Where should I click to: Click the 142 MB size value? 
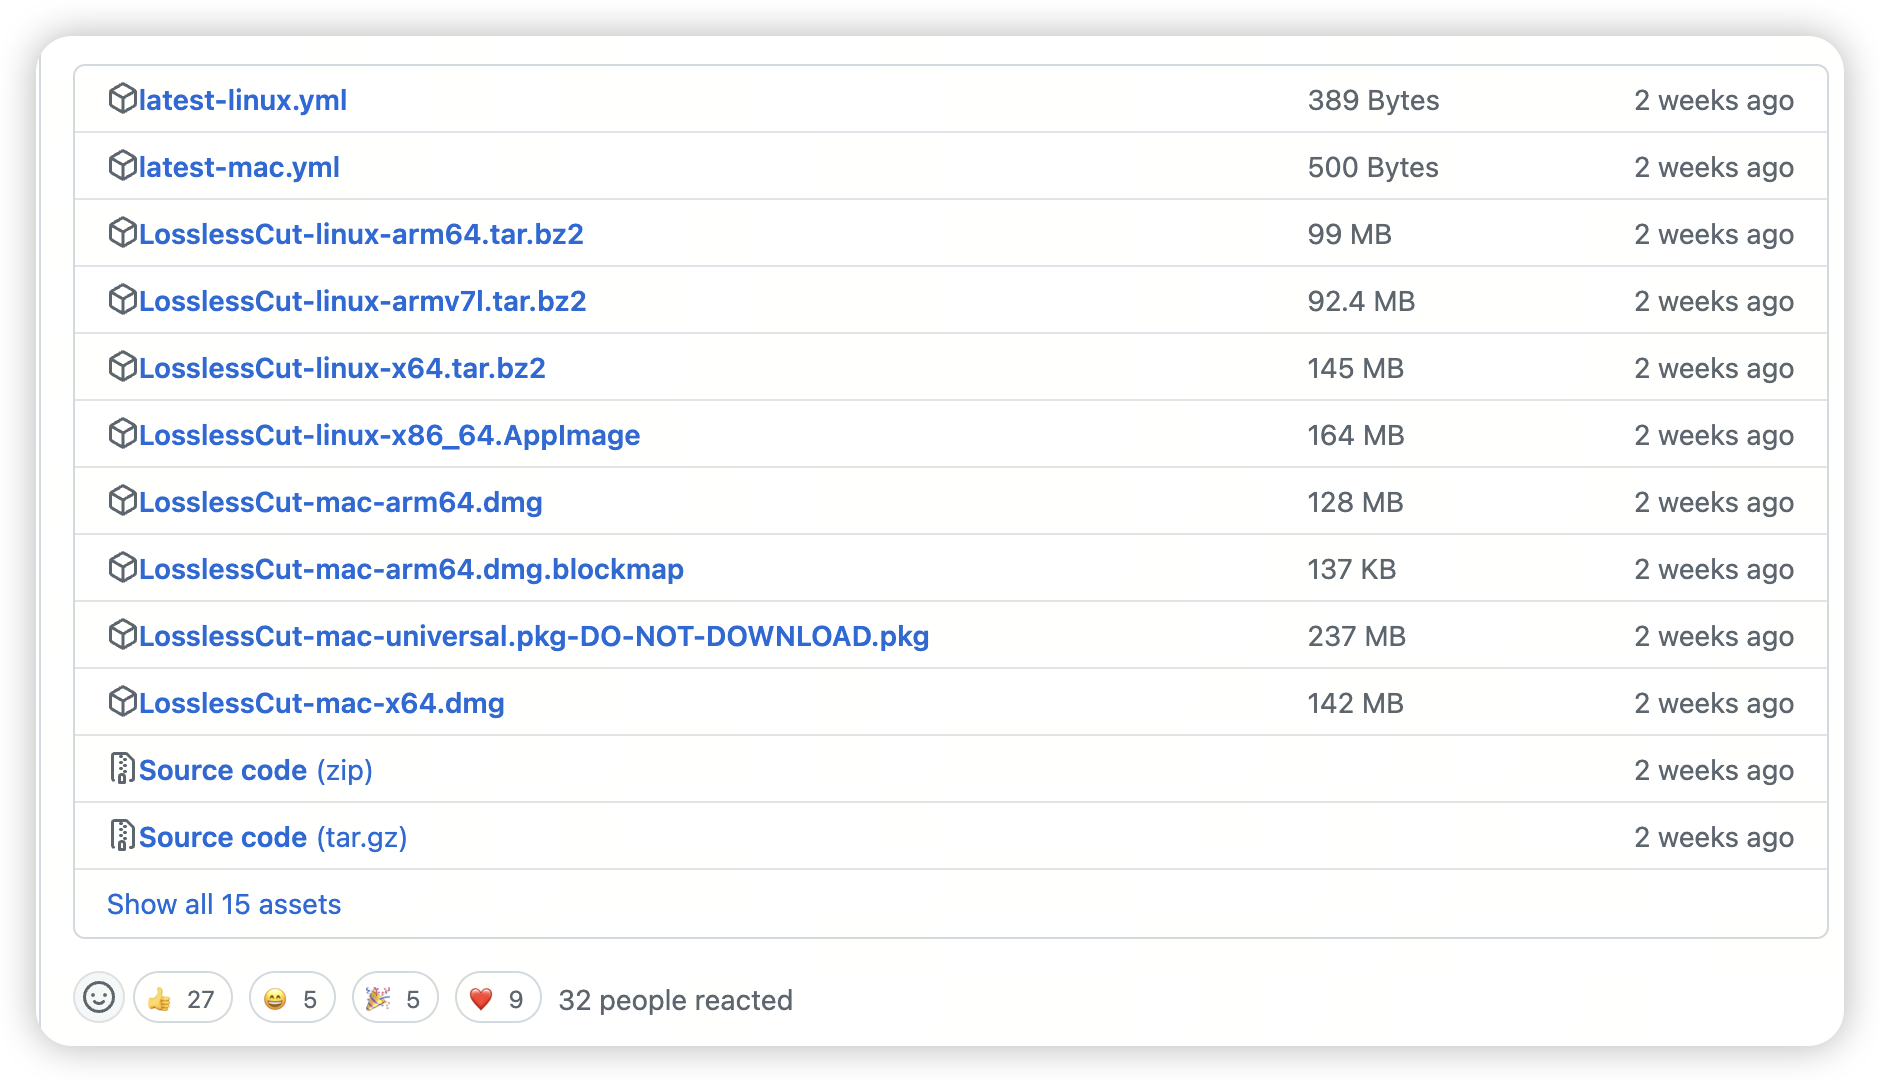coord(1356,703)
